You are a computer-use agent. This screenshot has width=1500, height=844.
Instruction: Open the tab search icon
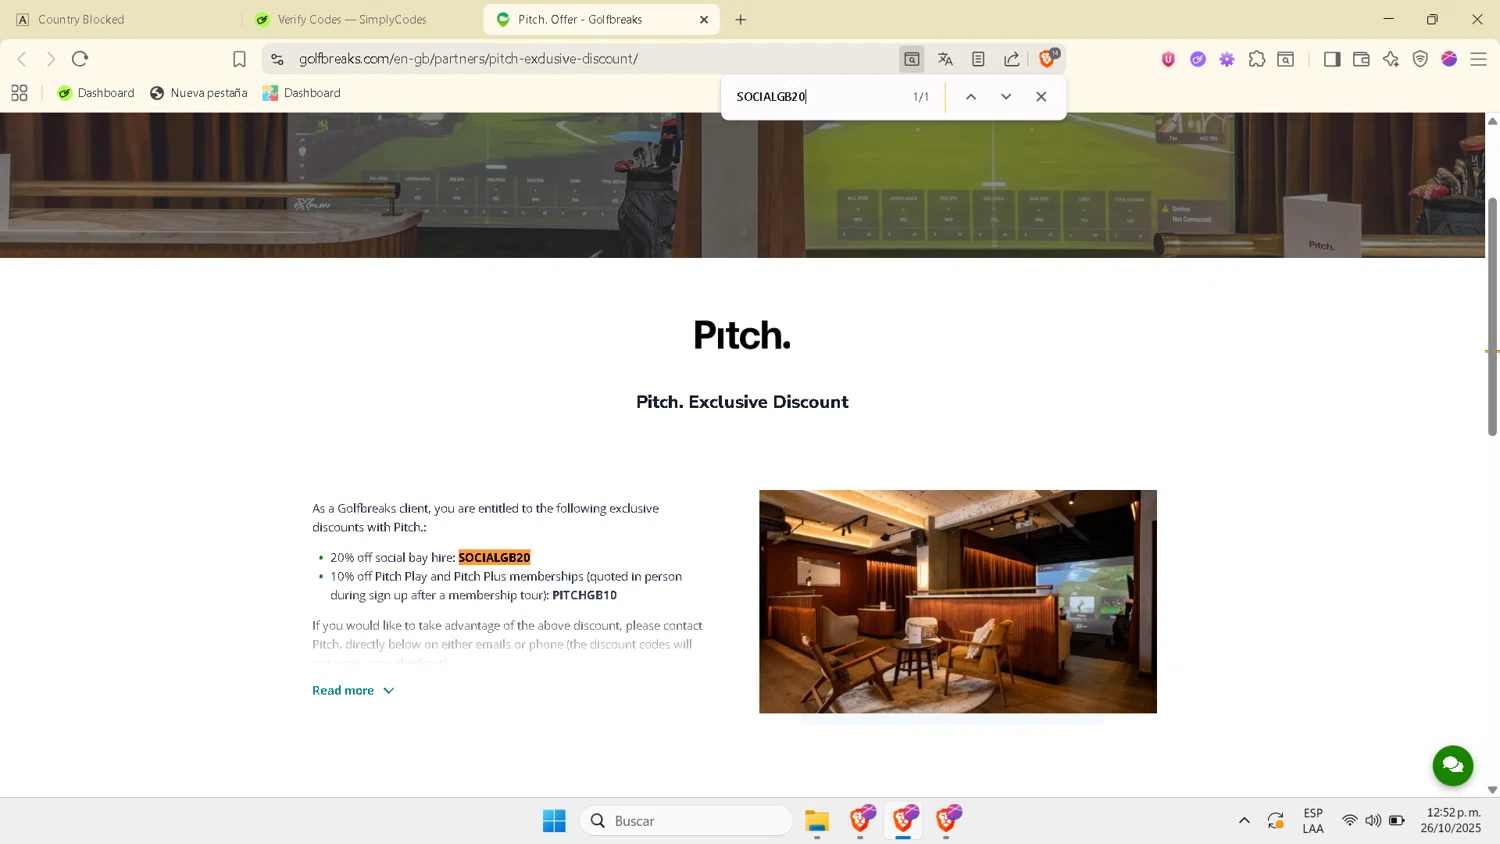[x=1286, y=59]
